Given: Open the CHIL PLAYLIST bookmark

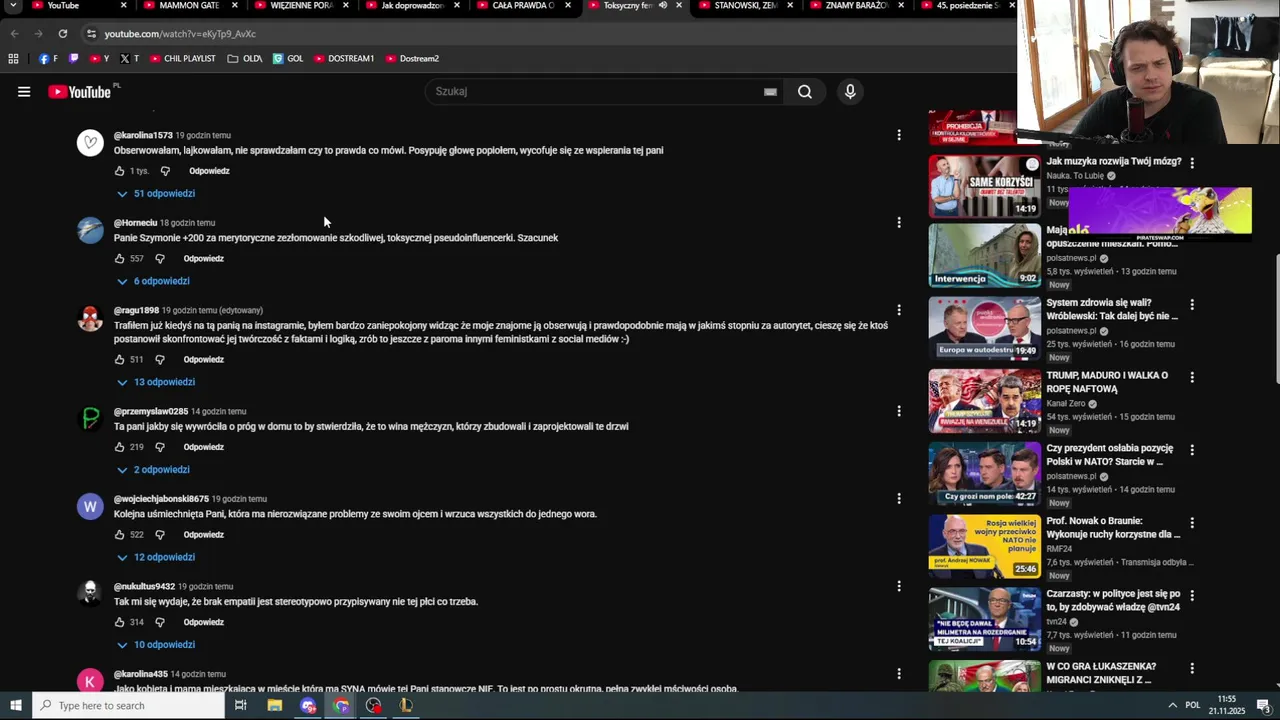Looking at the screenshot, I should click(182, 59).
